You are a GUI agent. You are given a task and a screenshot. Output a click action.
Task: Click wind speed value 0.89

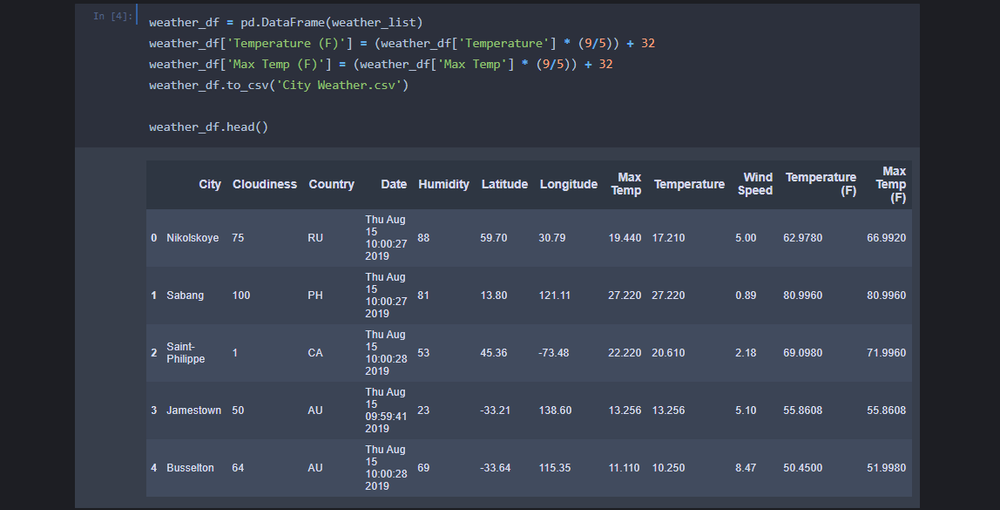[746, 295]
